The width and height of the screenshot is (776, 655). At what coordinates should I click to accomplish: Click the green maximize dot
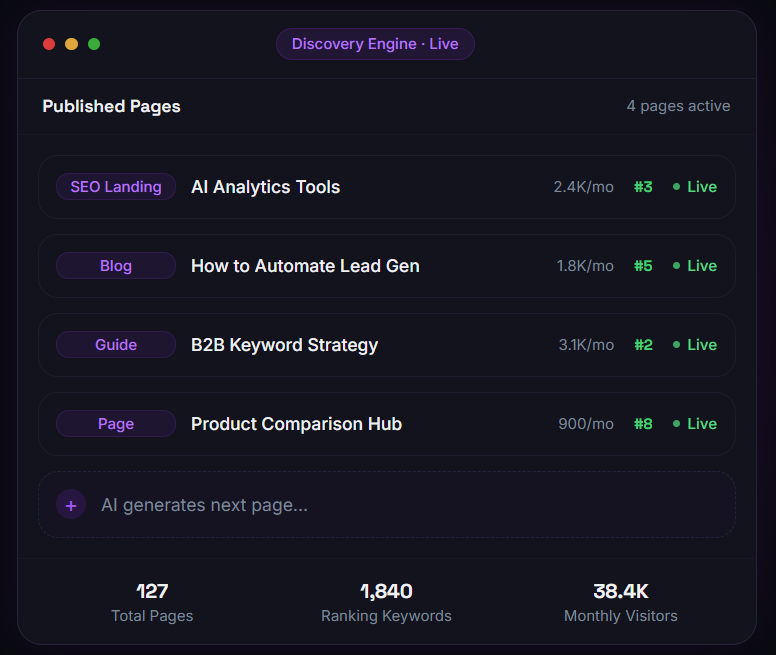(x=94, y=44)
